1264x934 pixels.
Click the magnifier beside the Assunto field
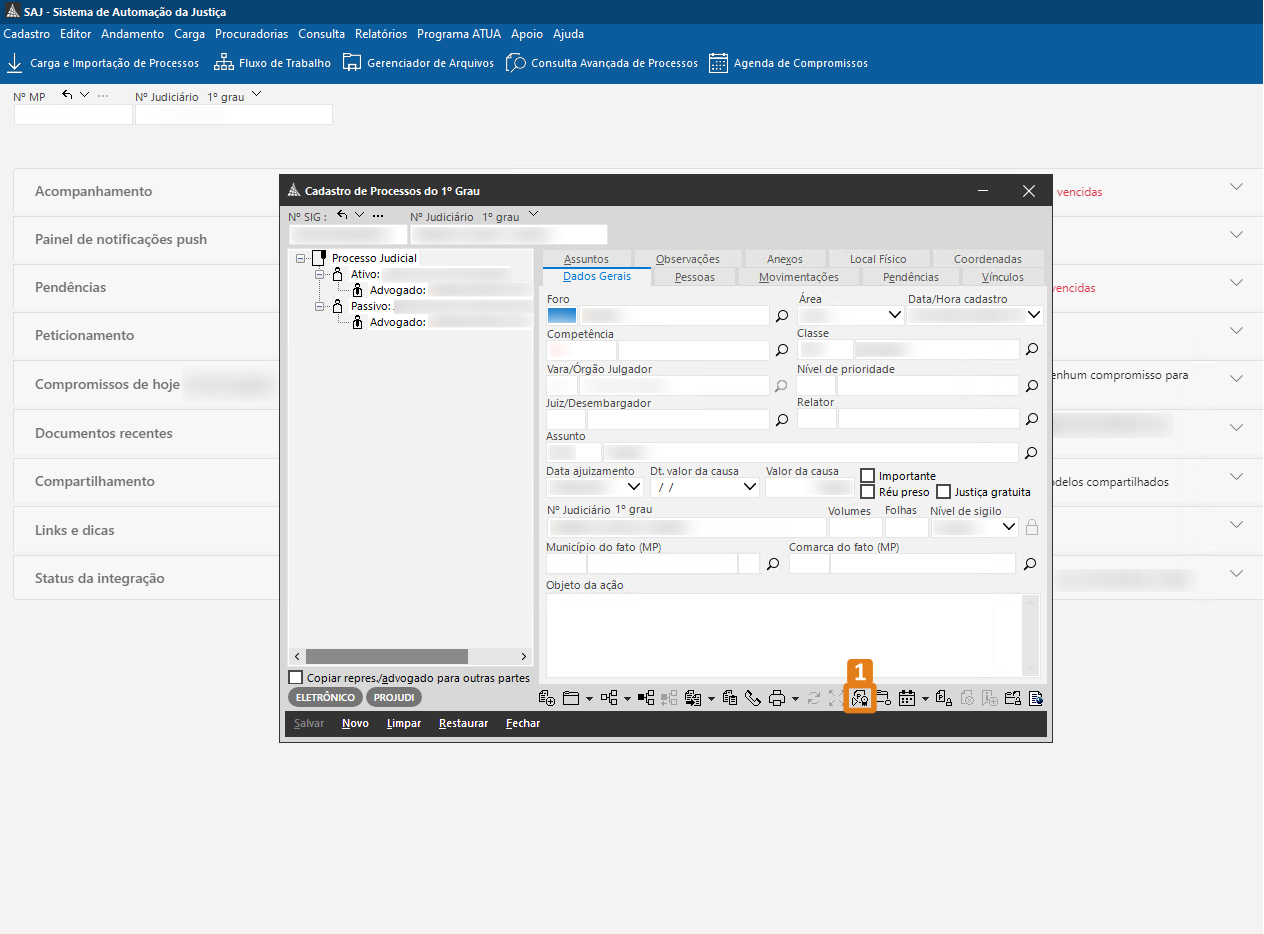point(1031,453)
